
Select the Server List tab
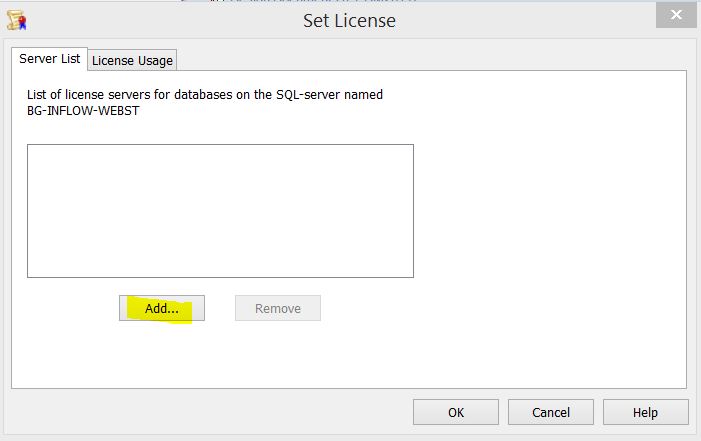click(50, 59)
